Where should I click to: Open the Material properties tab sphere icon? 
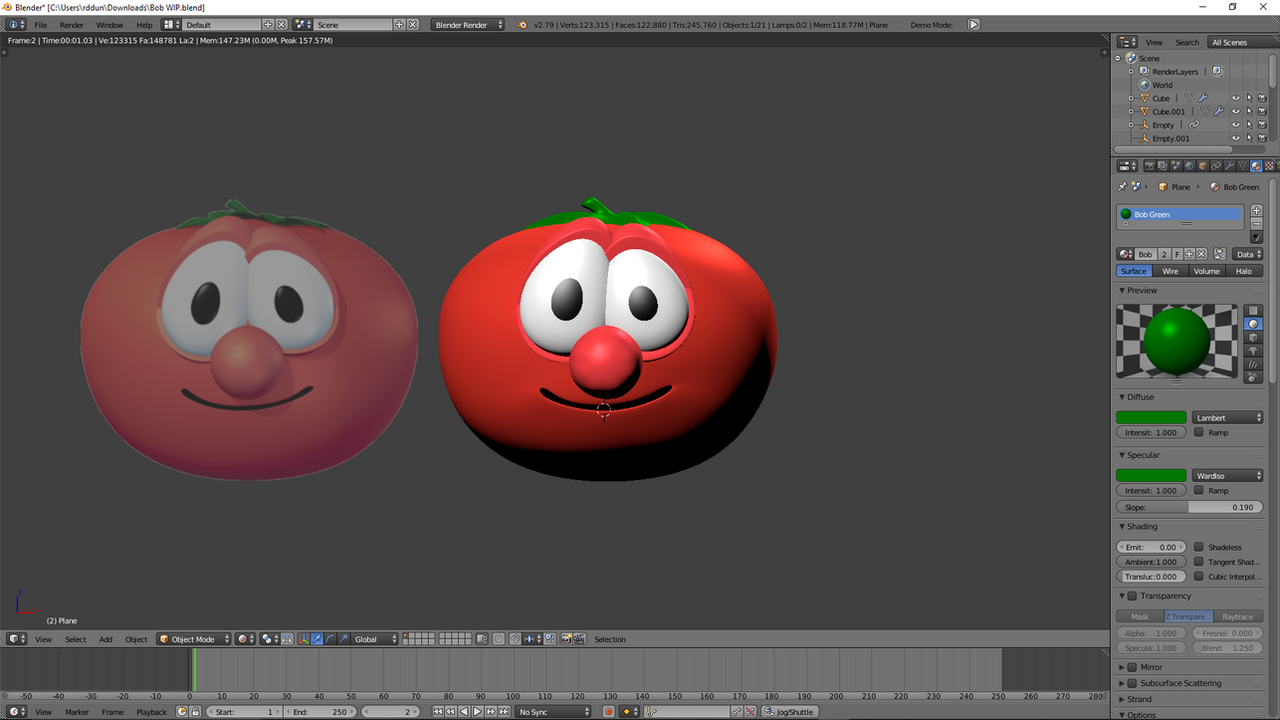tap(1256, 166)
